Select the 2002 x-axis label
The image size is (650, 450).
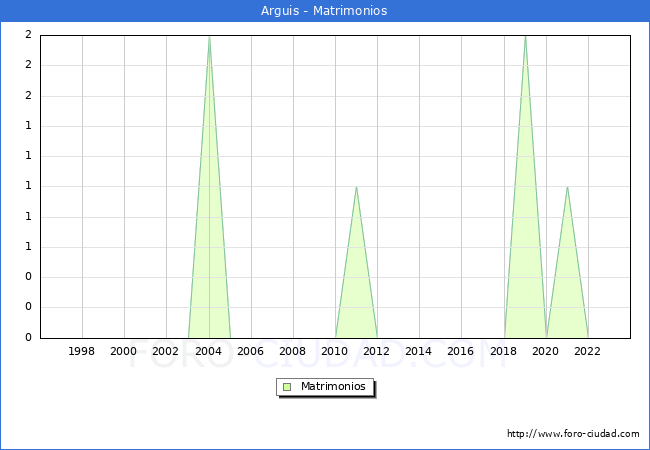coord(166,351)
